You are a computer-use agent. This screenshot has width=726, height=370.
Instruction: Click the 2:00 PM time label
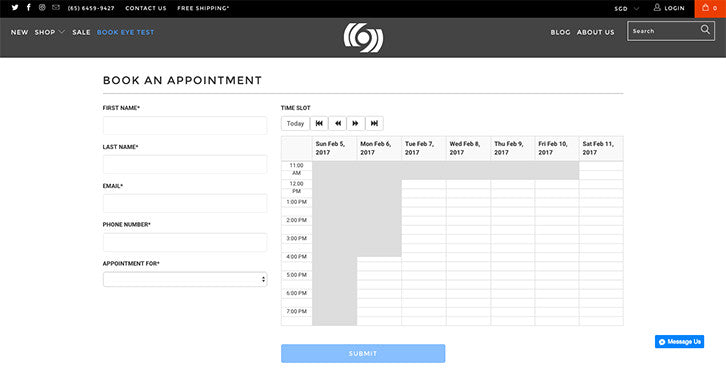296,220
